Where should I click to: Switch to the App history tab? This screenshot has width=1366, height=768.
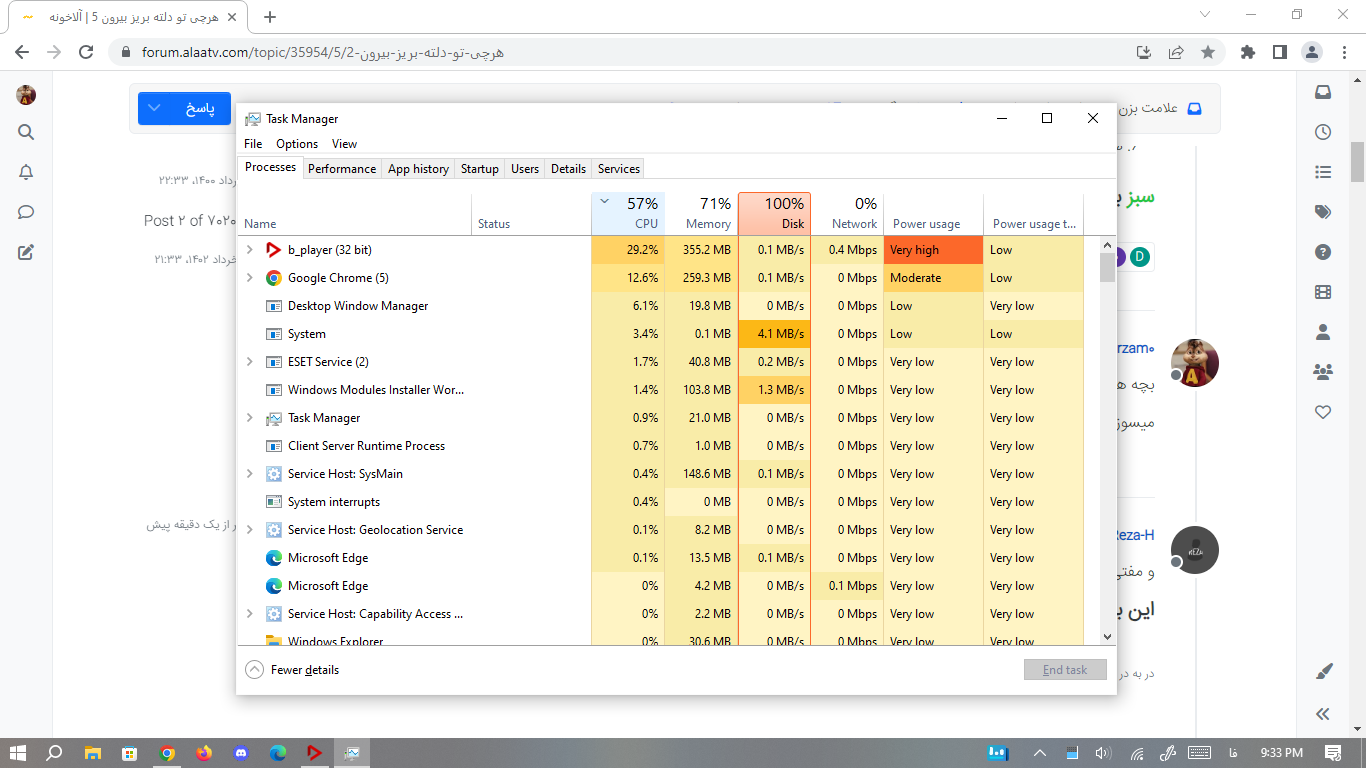(418, 169)
